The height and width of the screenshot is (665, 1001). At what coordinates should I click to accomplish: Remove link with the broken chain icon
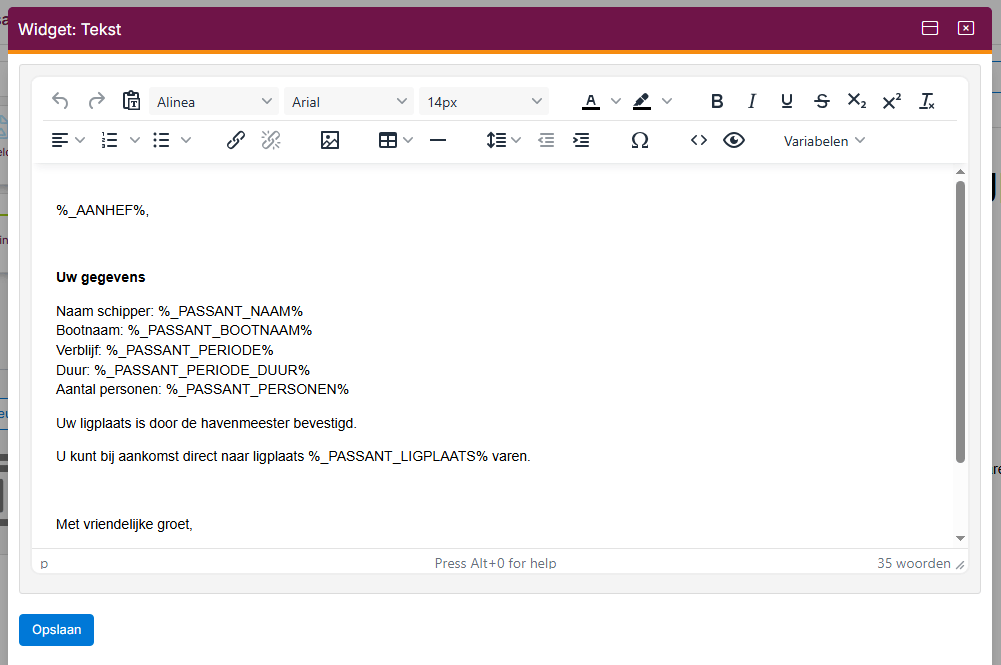pyautogui.click(x=271, y=140)
